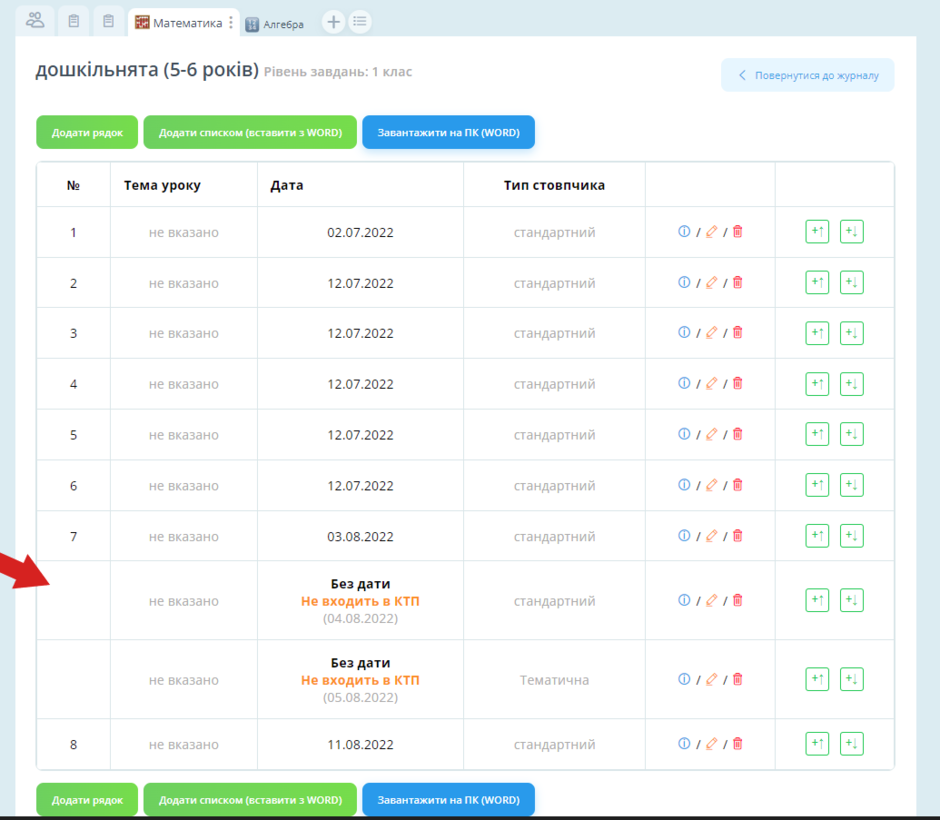Image resolution: width=940 pixels, height=820 pixels.
Task: View info icon for row 8
Action: [684, 744]
